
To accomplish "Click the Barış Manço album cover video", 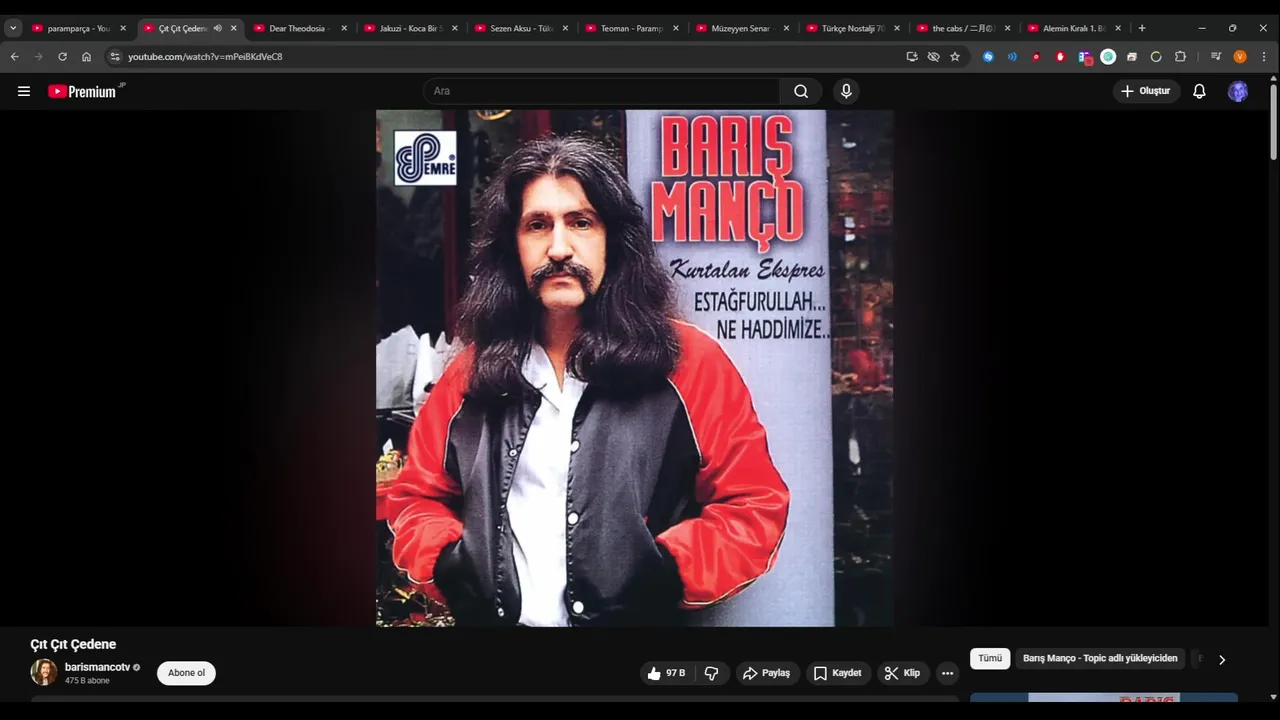I will tap(634, 368).
